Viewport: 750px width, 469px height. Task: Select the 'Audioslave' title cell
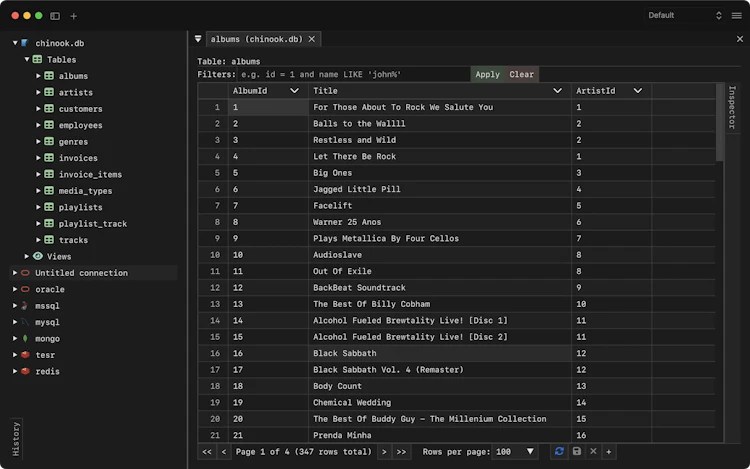440,255
